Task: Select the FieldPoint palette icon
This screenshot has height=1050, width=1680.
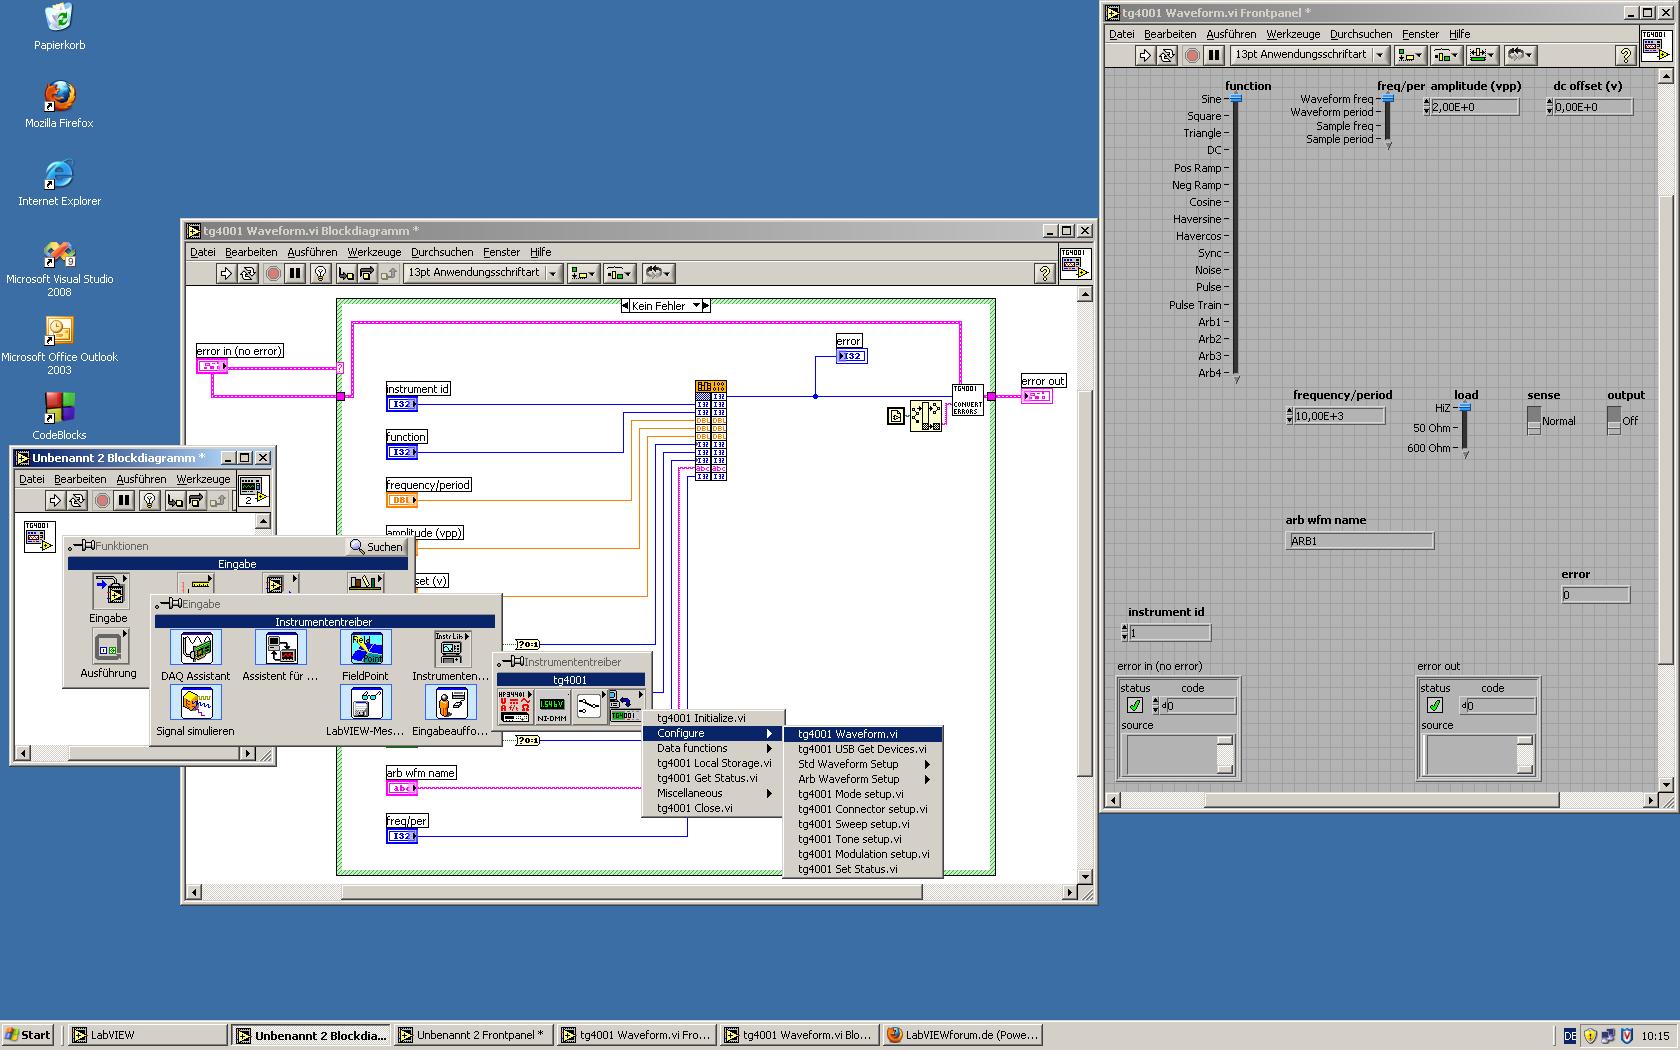Action: tap(365, 649)
